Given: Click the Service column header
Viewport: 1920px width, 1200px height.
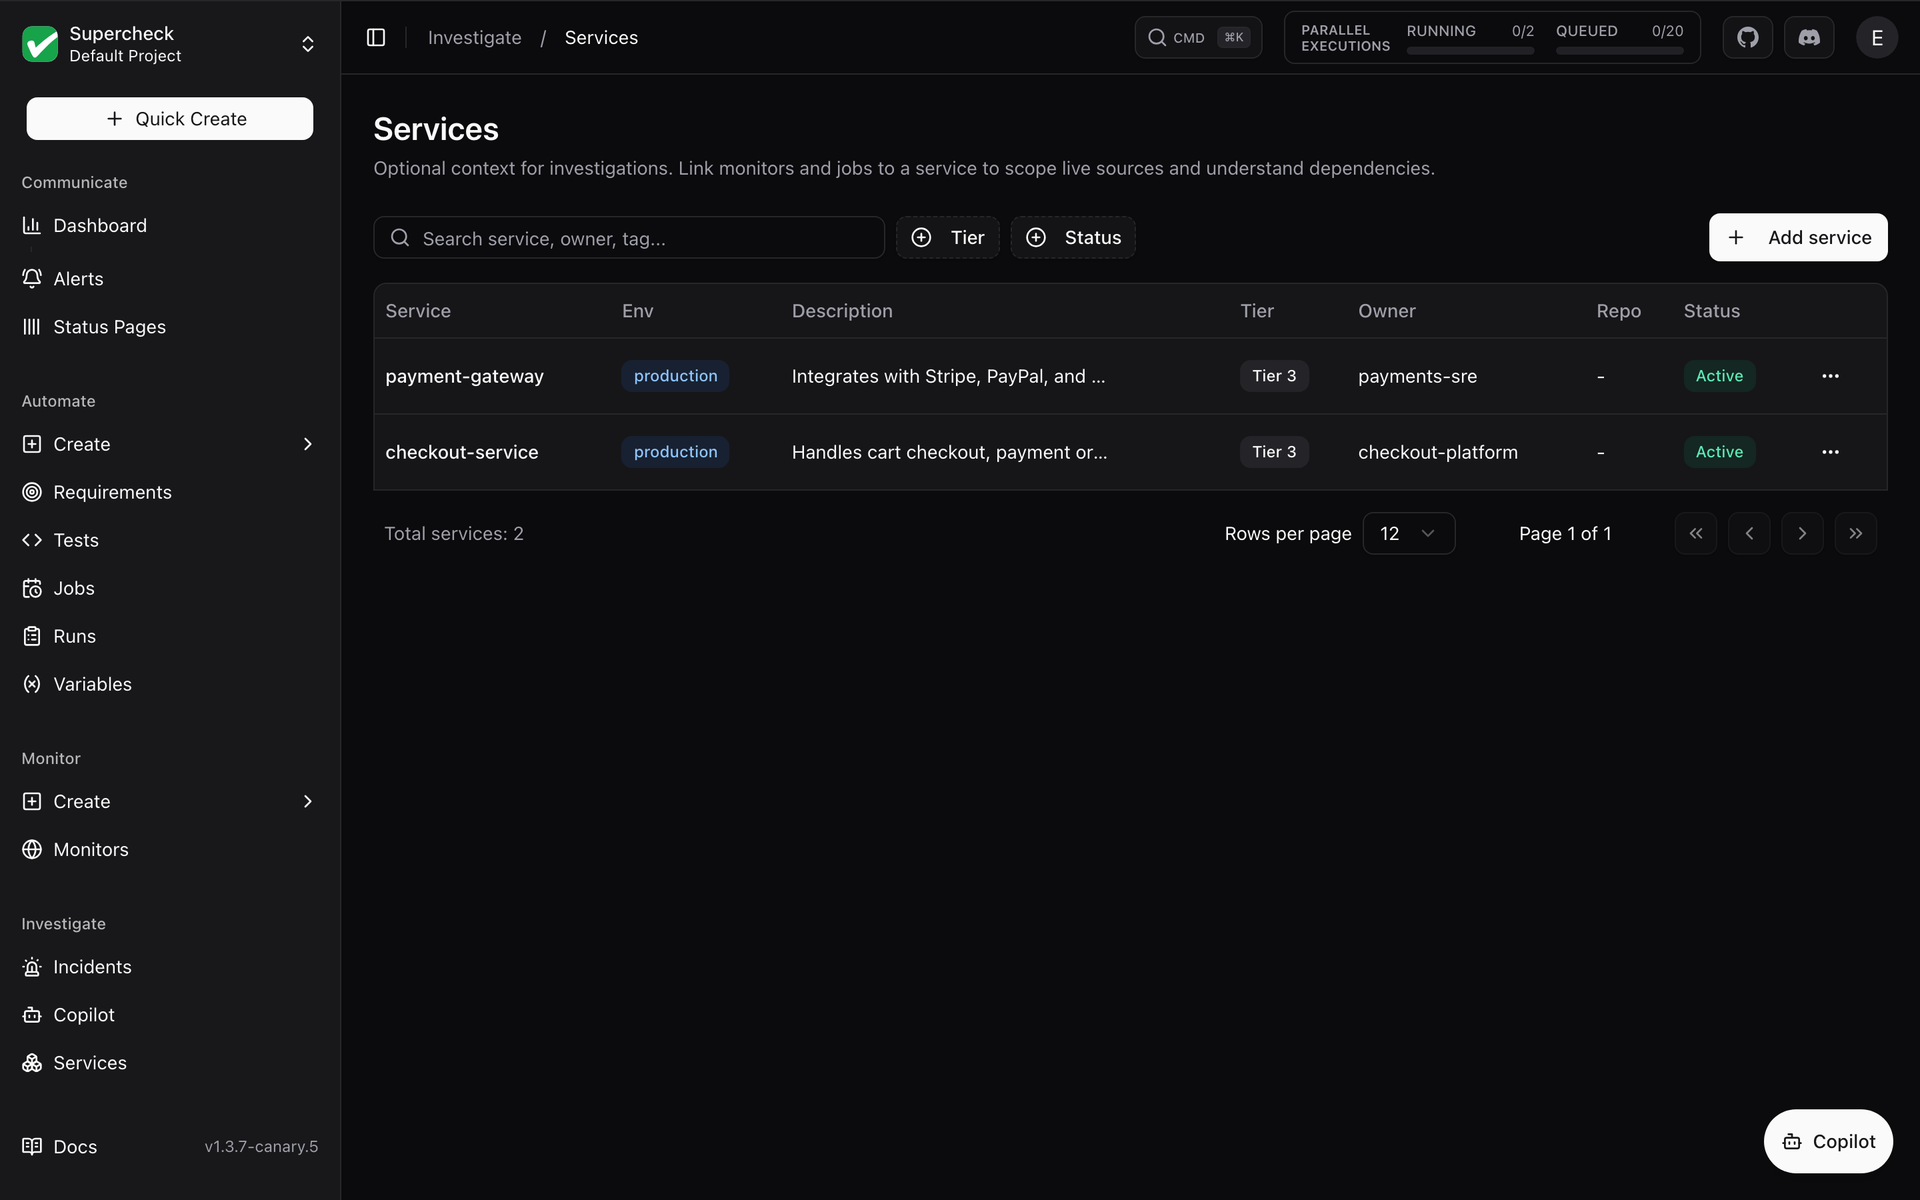Looking at the screenshot, I should [x=418, y=311].
